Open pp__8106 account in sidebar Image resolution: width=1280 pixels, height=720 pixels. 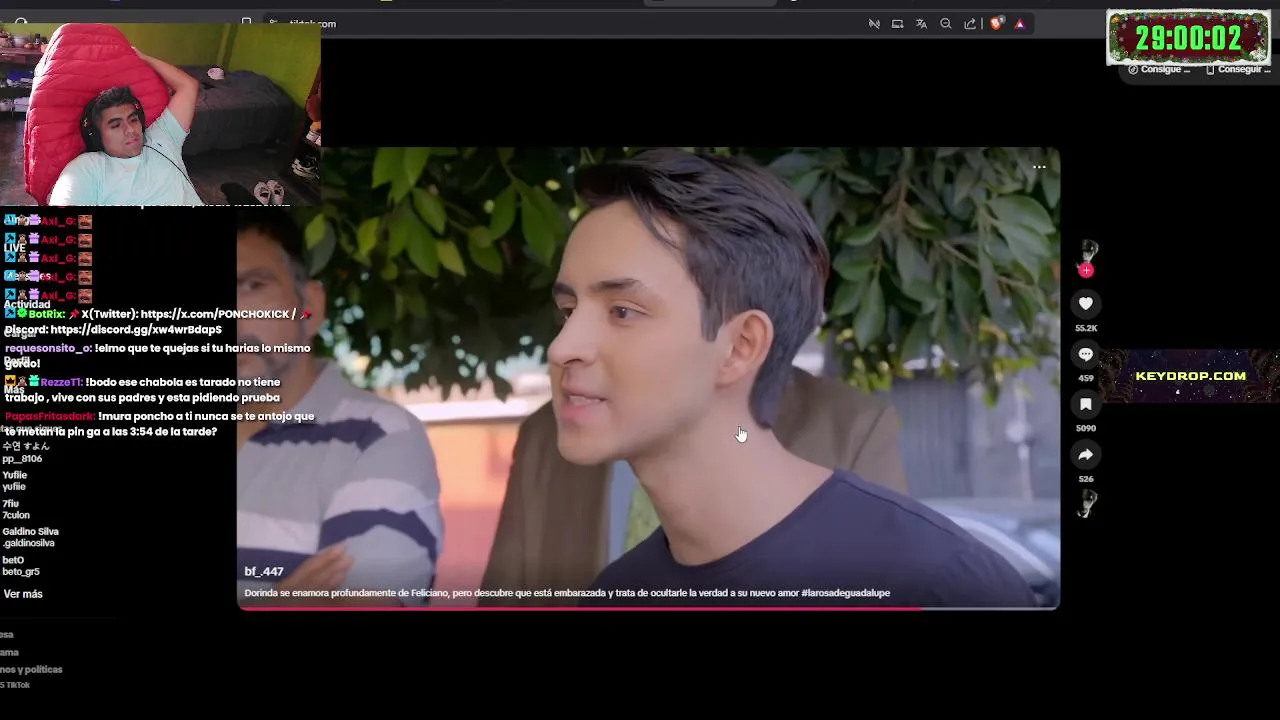[22, 459]
